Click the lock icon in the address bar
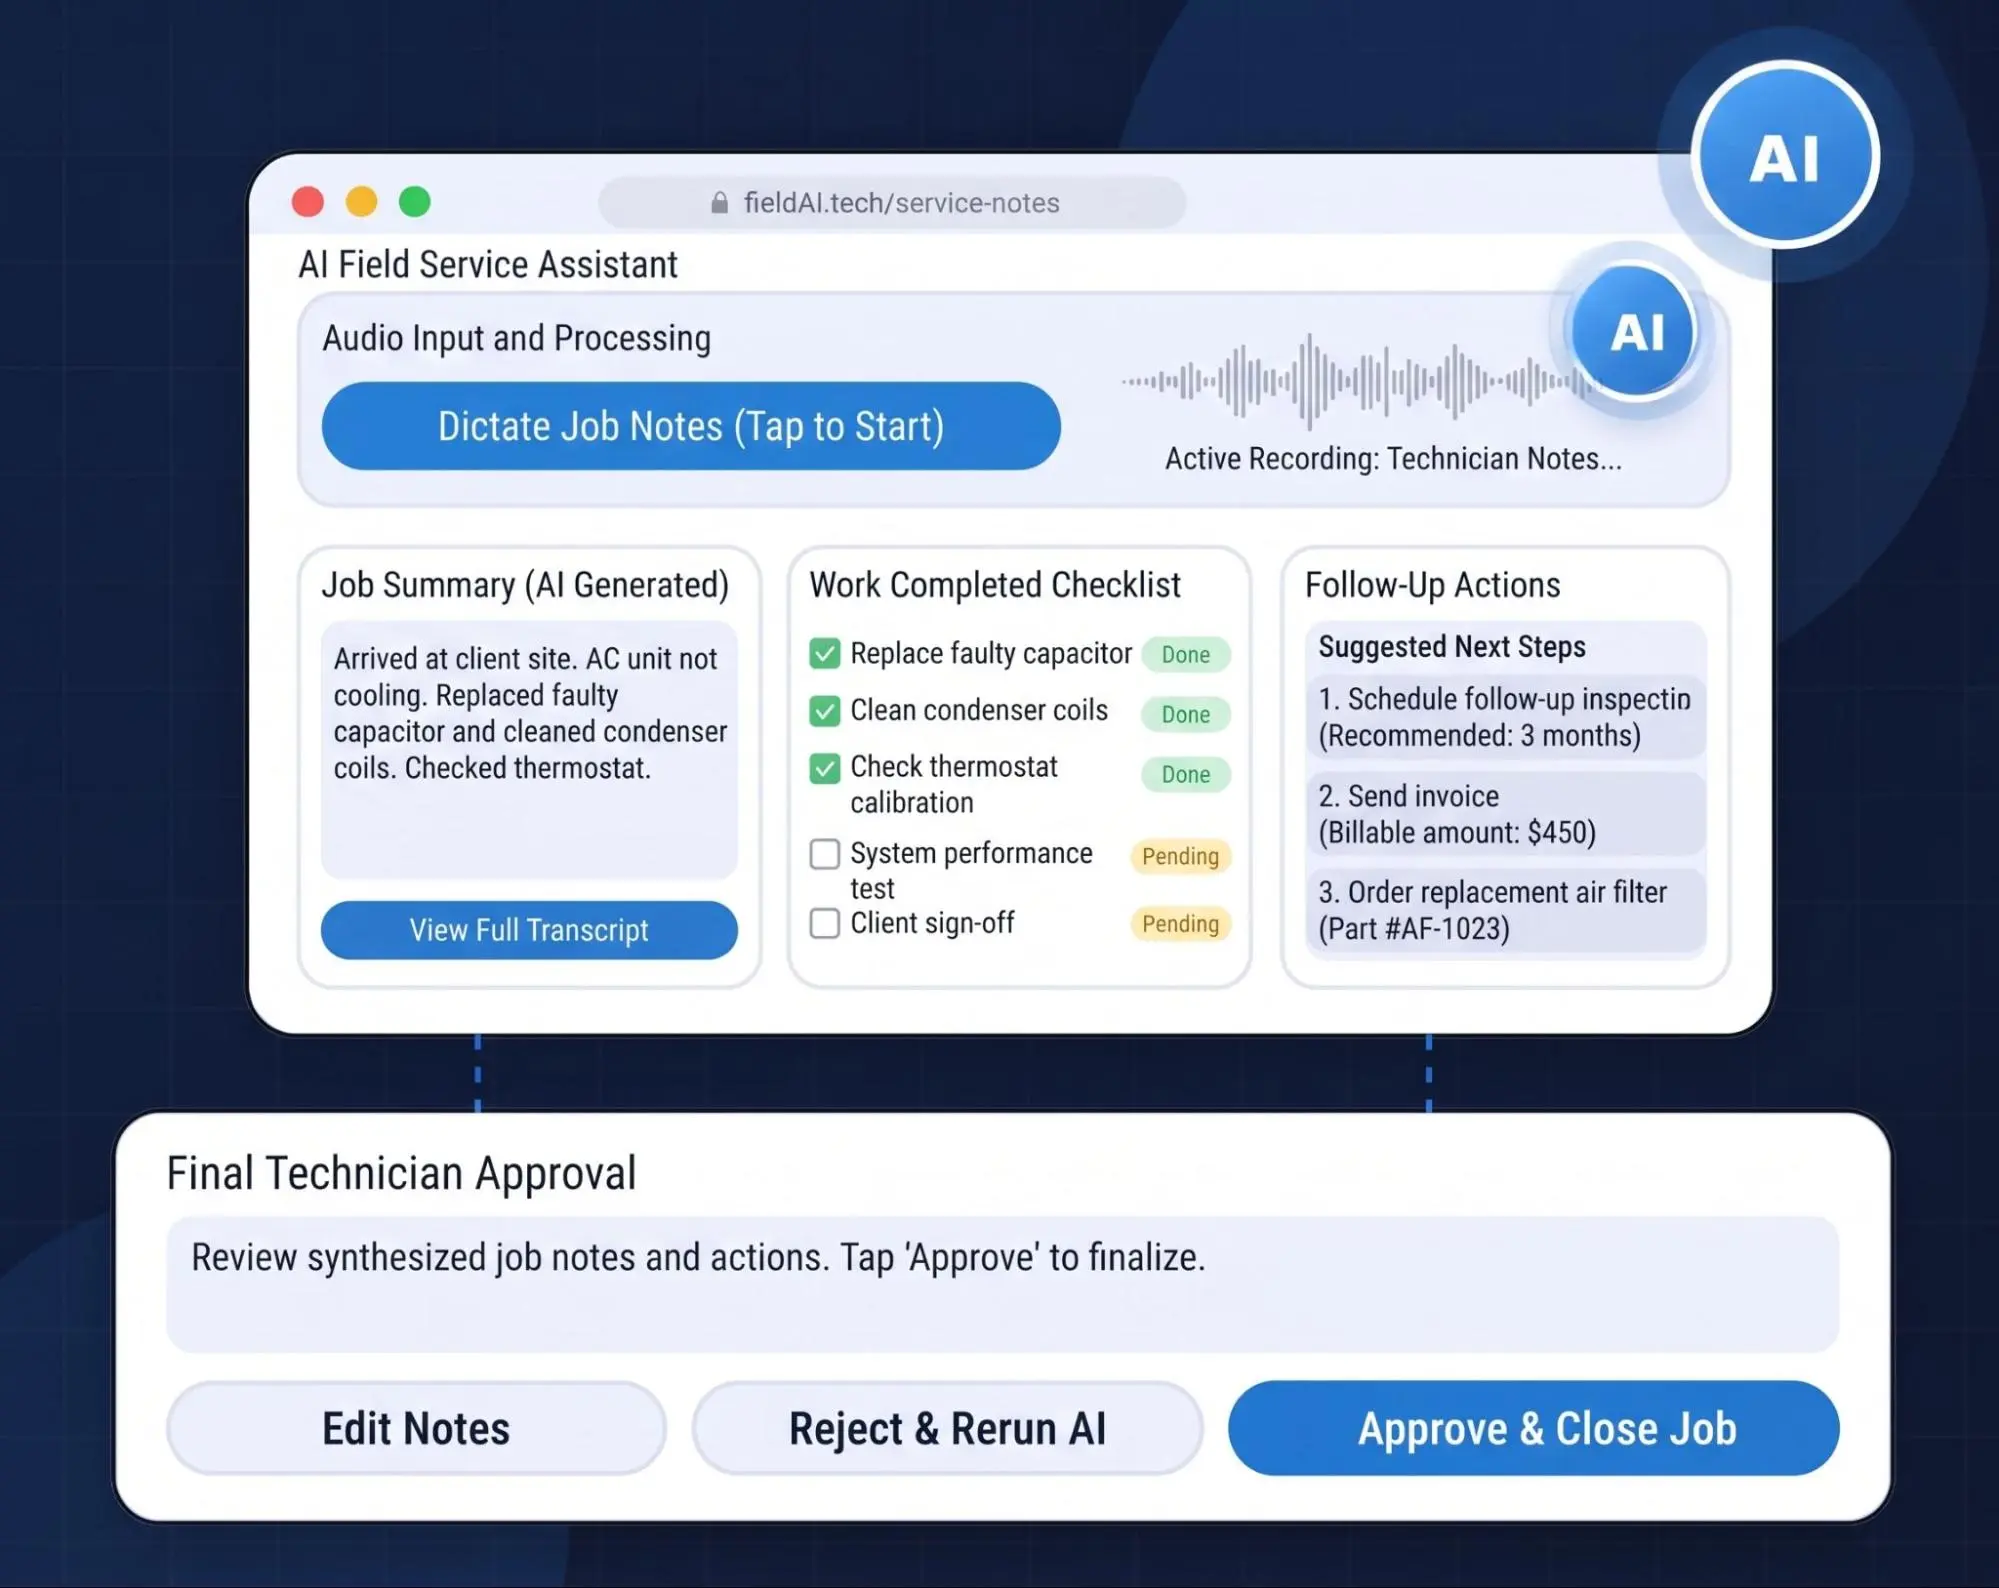Viewport: 1999px width, 1588px height. pyautogui.click(x=719, y=203)
